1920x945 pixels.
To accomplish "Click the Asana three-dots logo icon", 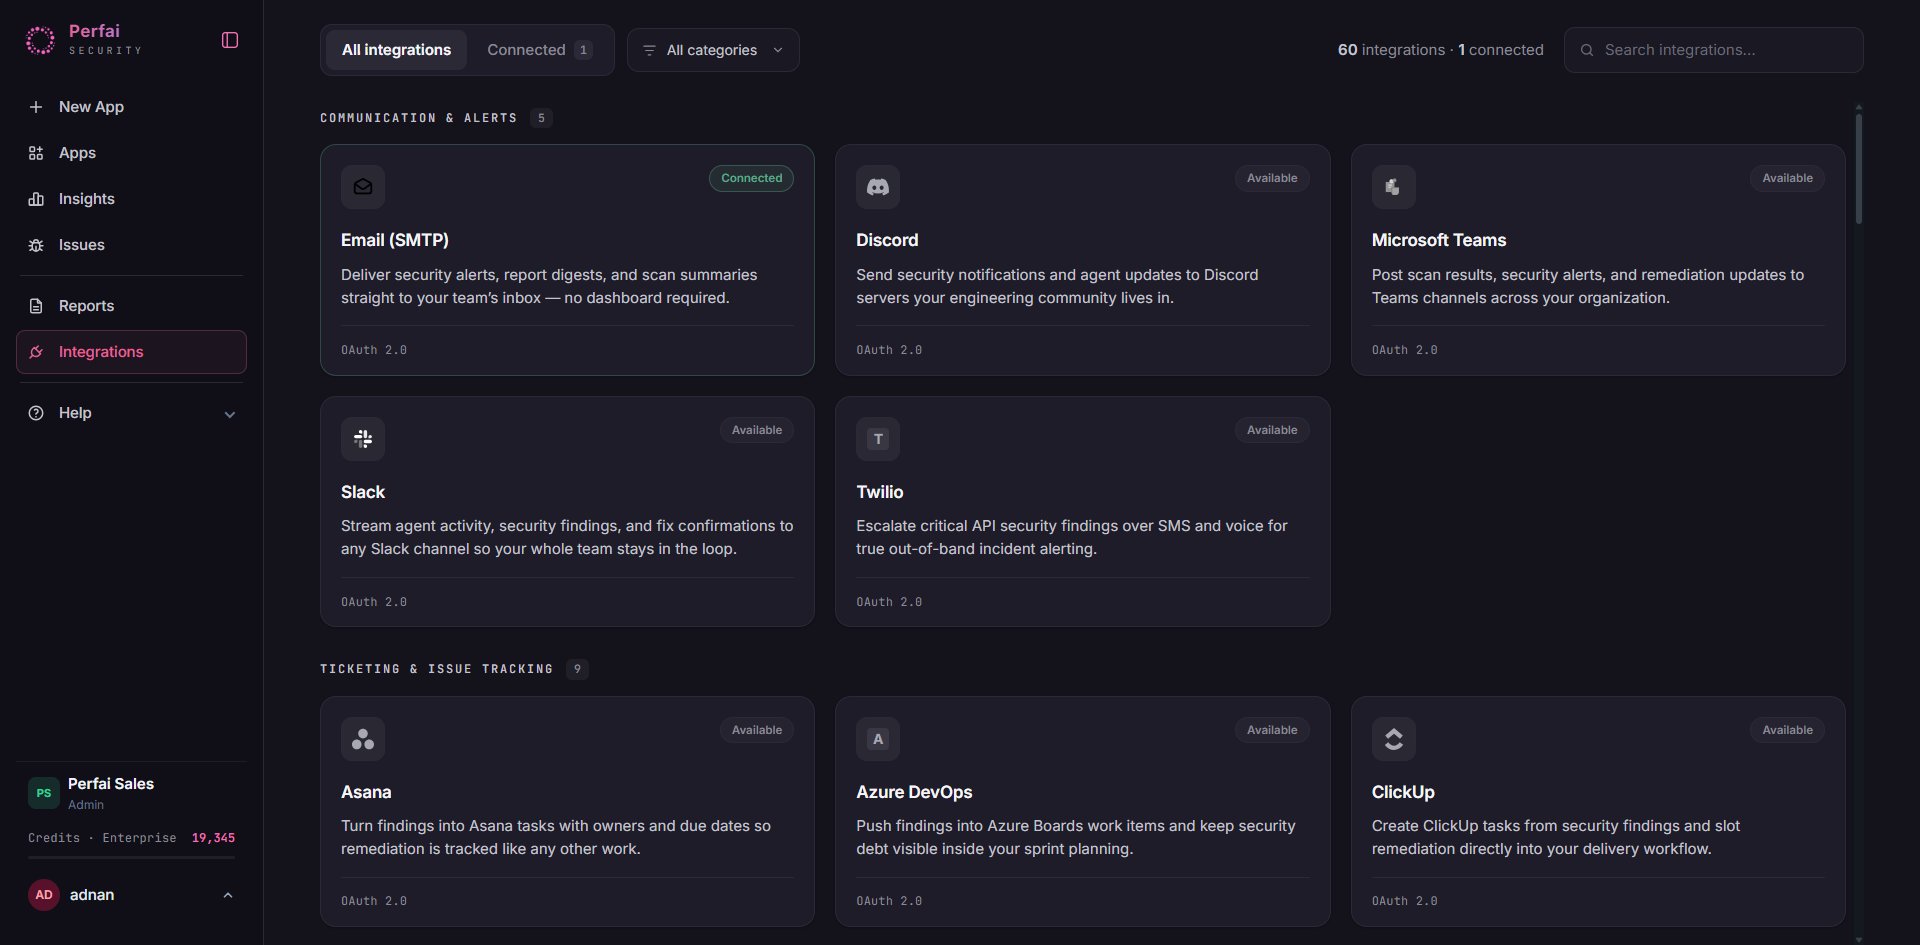I will click(x=363, y=739).
